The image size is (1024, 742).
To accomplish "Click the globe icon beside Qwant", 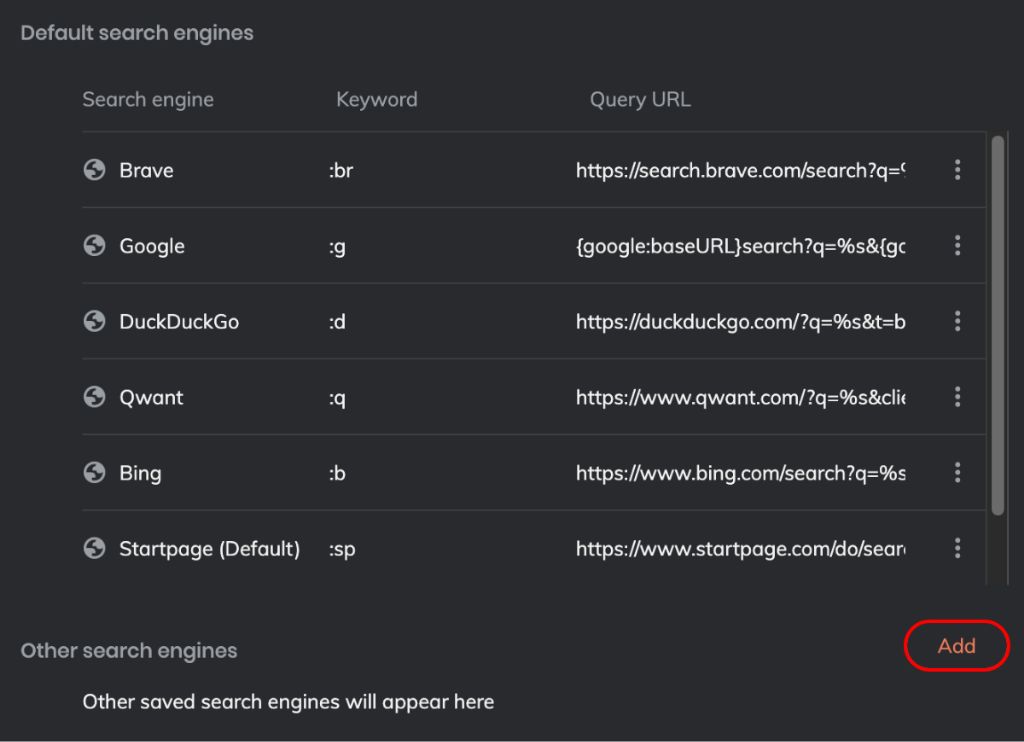I will click(94, 397).
